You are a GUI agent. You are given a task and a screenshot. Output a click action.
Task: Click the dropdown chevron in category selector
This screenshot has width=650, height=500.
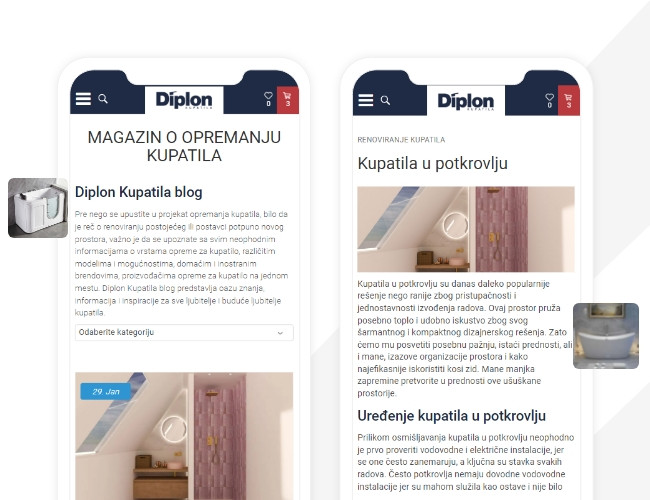click(280, 333)
